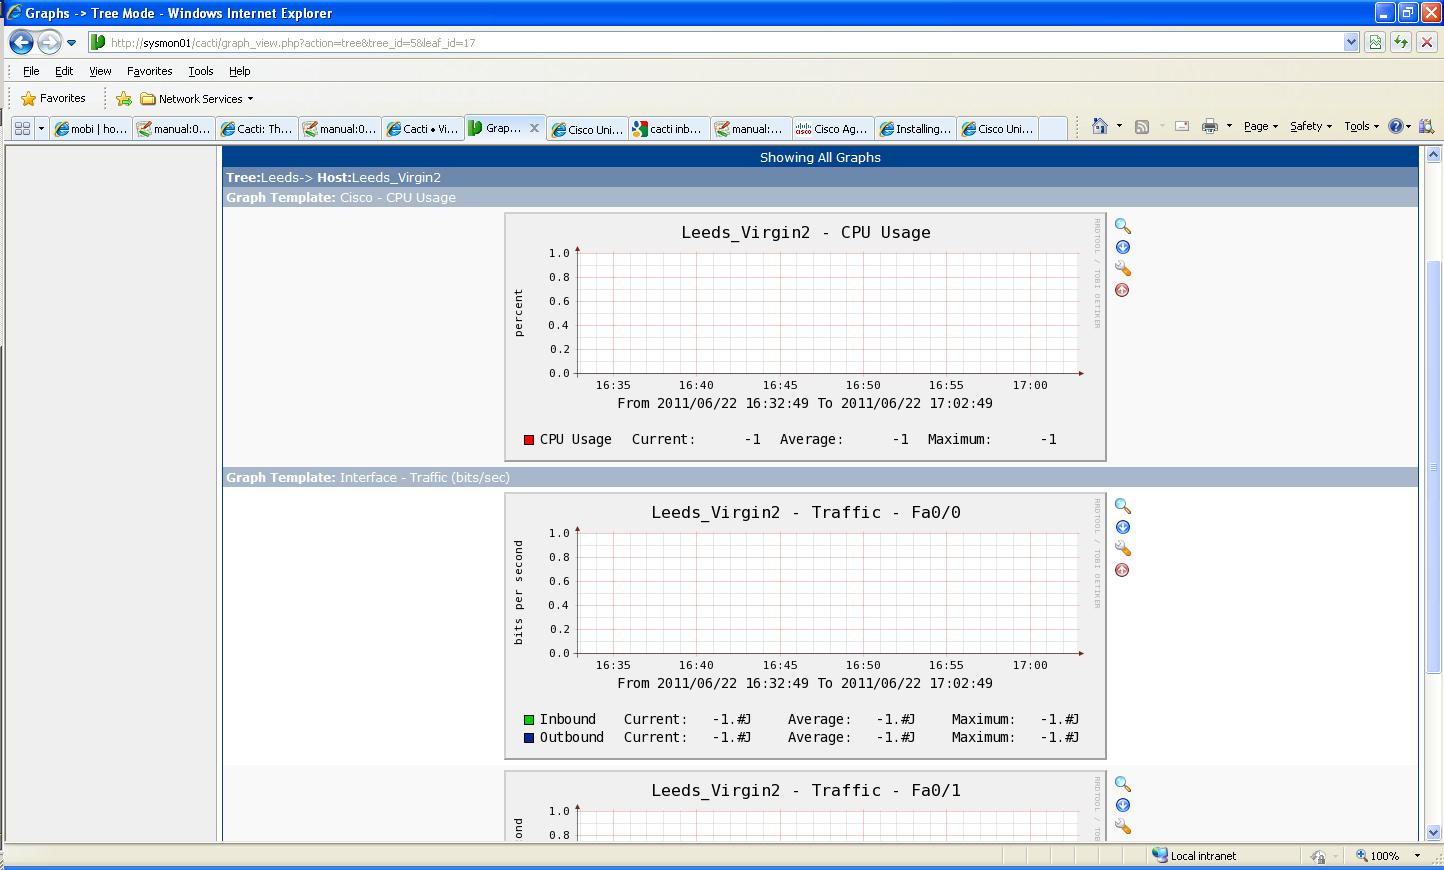Viewport: 1444px width, 870px height.
Task: Export CPU Usage graph data via blue arrow
Action: [1123, 247]
